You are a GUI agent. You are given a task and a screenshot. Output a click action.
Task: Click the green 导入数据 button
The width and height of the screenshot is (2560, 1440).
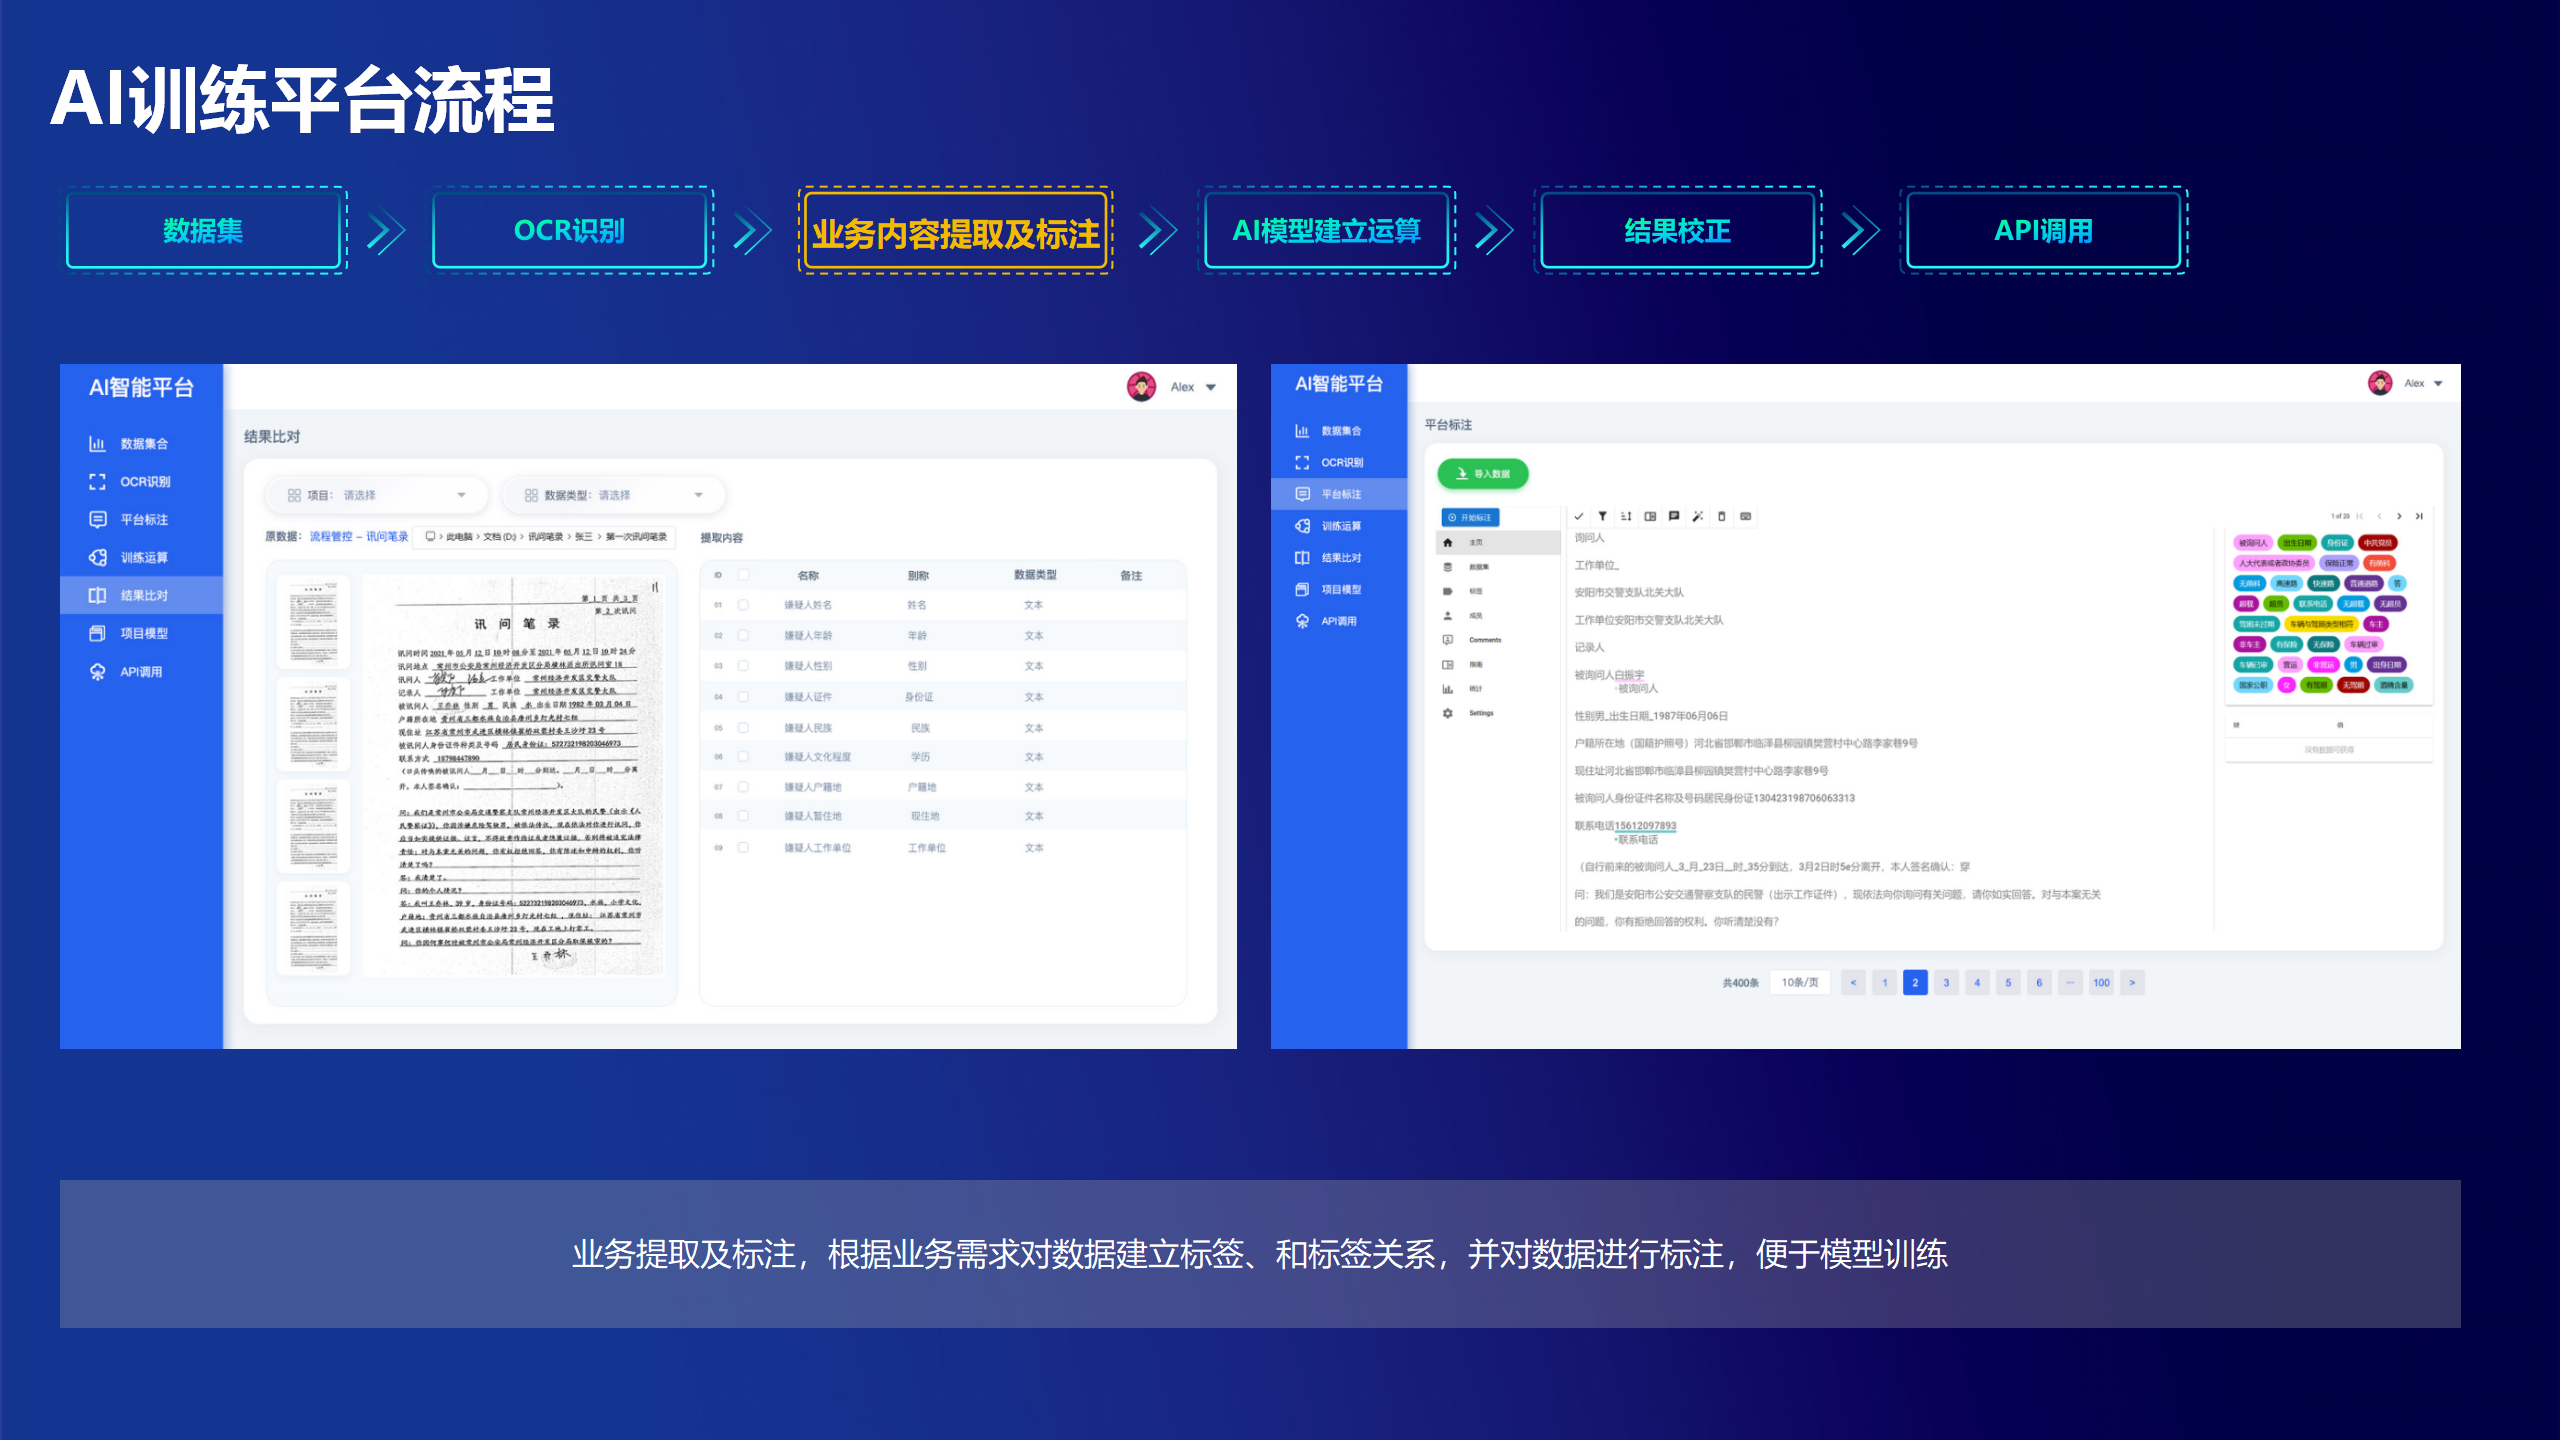(x=1483, y=473)
